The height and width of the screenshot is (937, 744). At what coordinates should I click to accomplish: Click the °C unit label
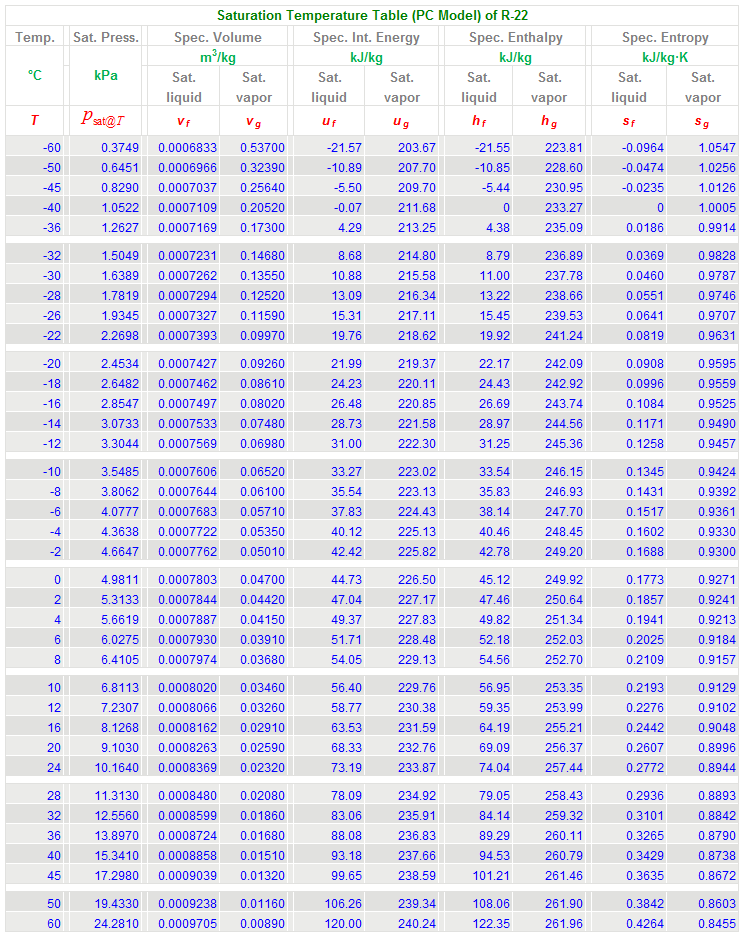[35, 75]
